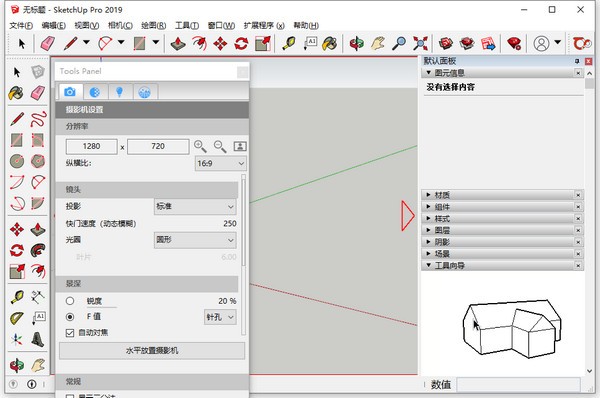Click the 水平放置摄影机 button
Screen dimensions: 600x398
(x=152, y=351)
